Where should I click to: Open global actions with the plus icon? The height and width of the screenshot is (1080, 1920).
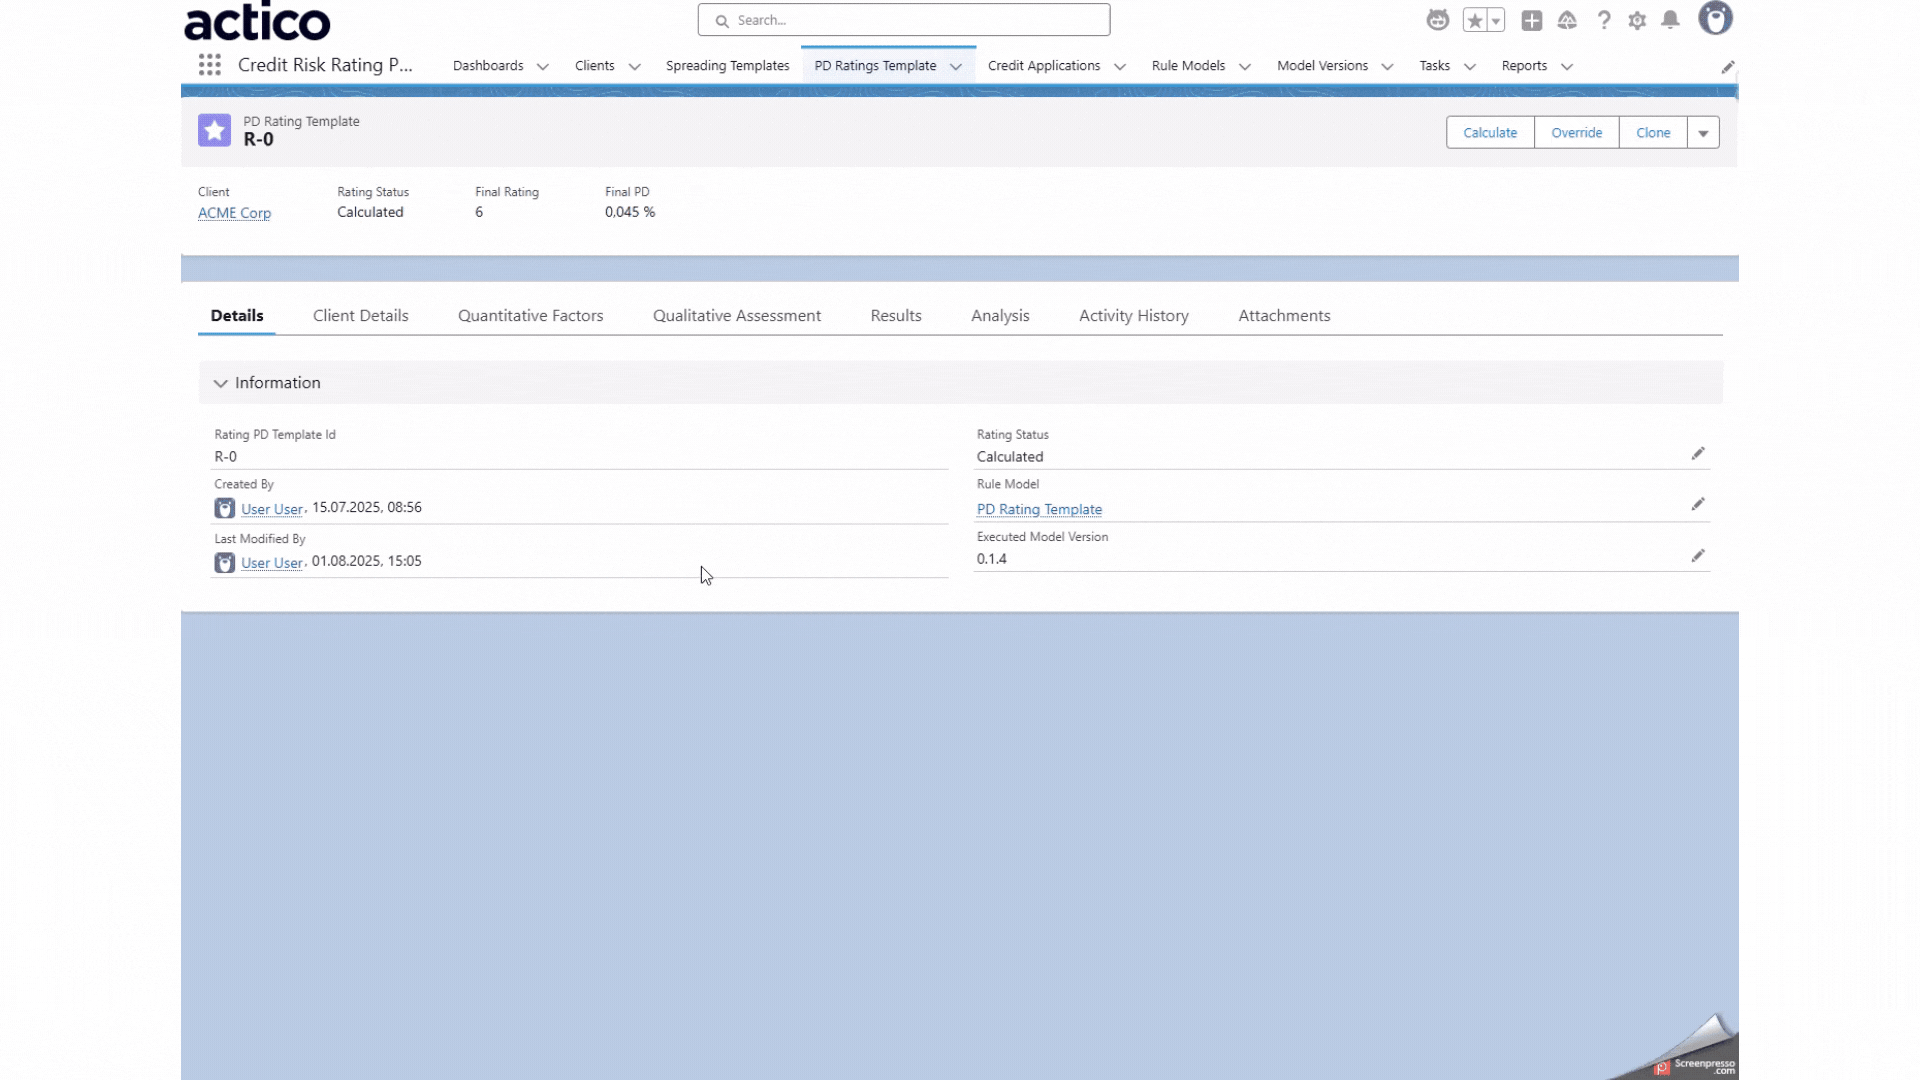1532,19
